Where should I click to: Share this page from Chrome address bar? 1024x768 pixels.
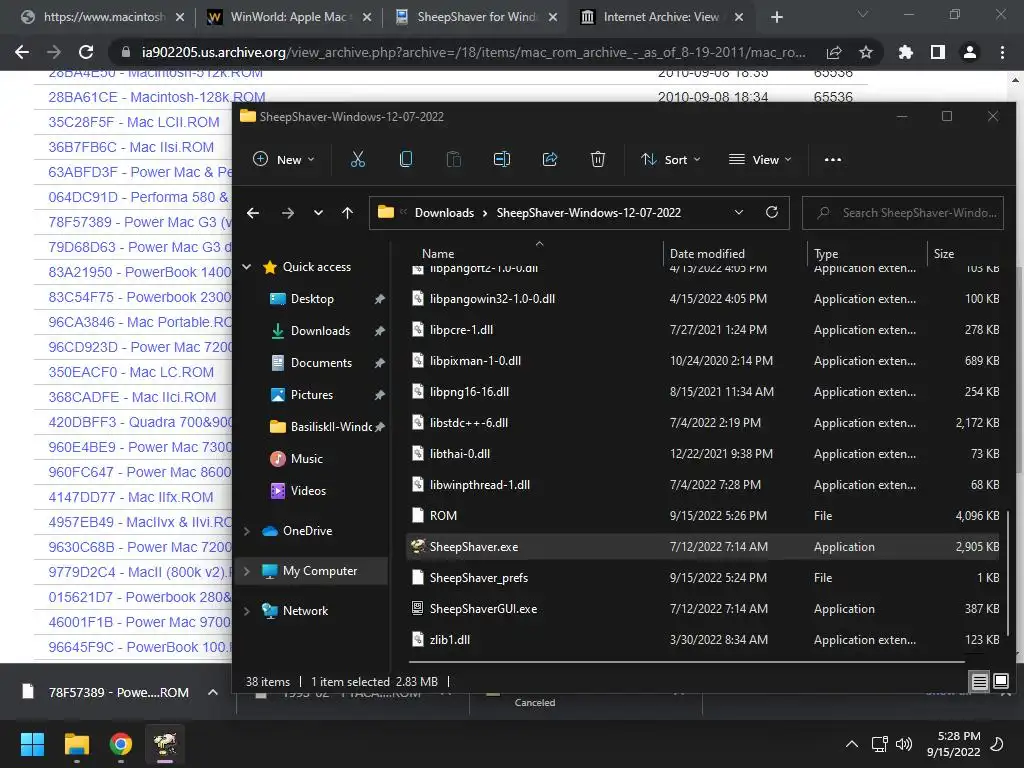pyautogui.click(x=834, y=52)
